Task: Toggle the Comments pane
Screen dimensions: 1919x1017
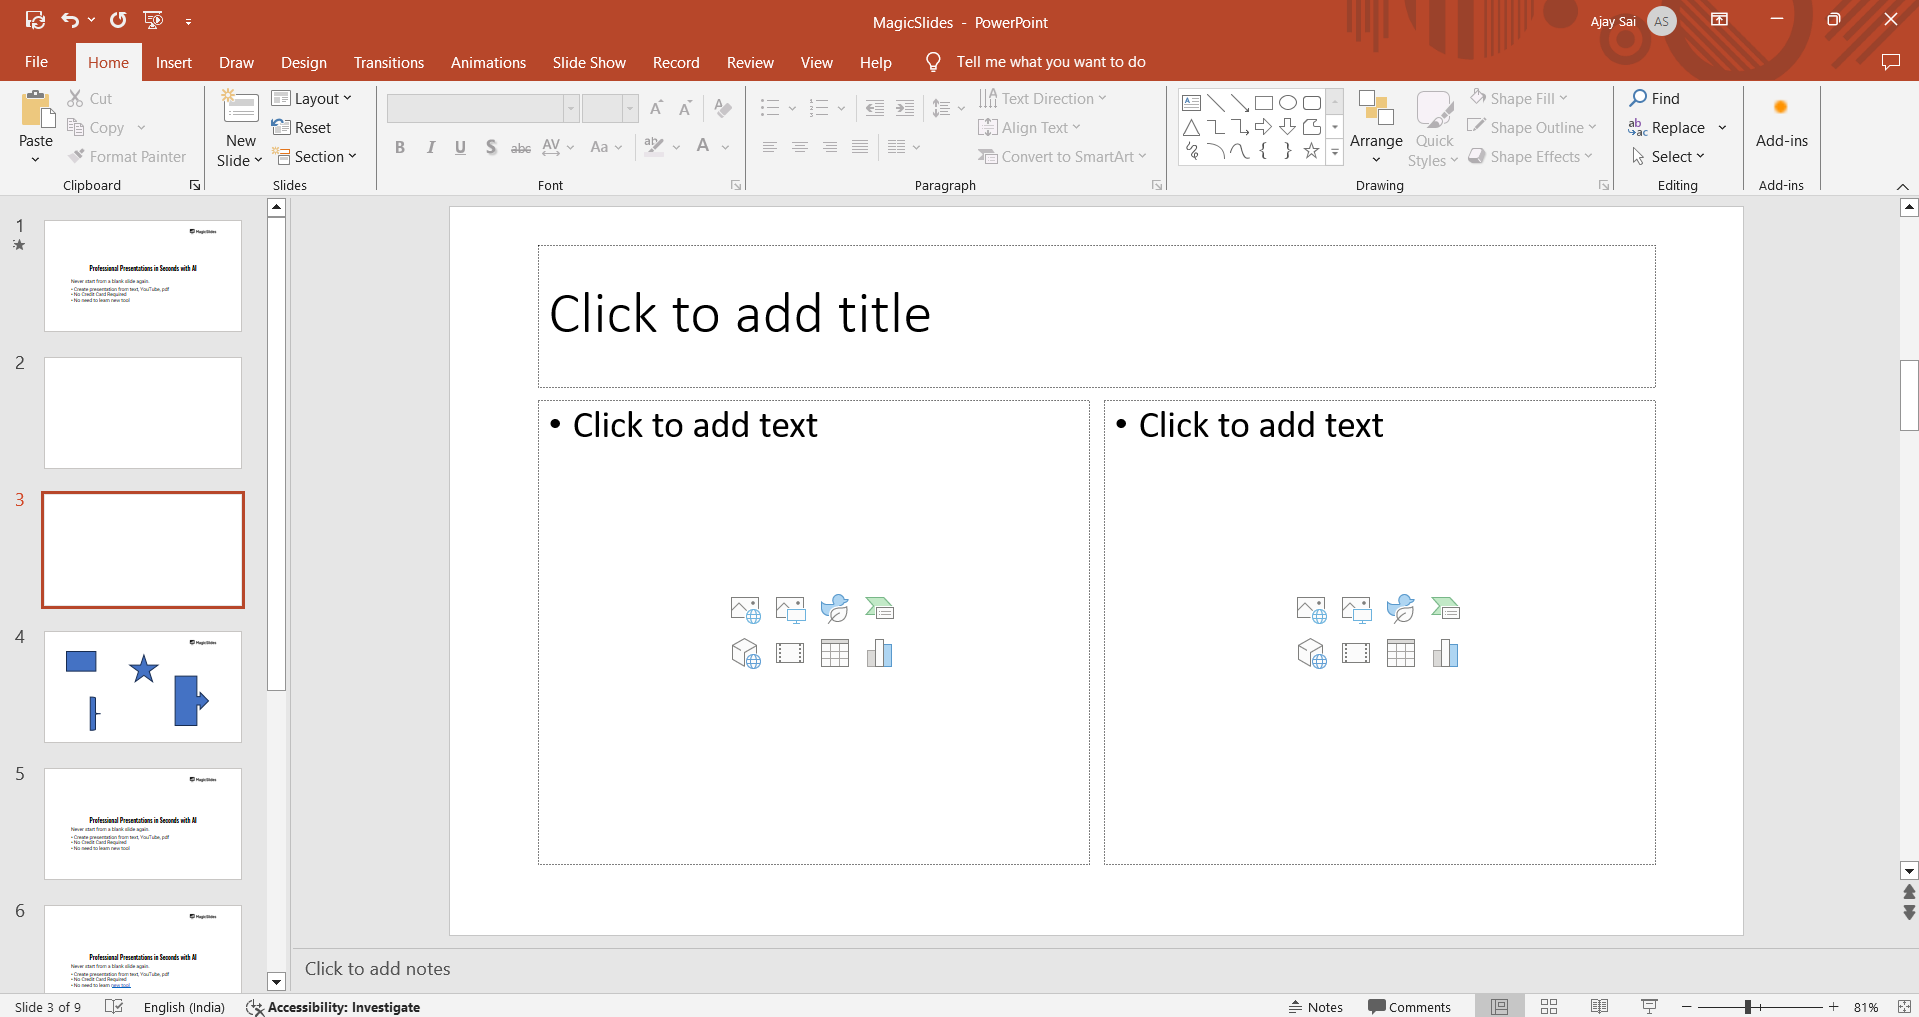Action: click(1409, 1007)
